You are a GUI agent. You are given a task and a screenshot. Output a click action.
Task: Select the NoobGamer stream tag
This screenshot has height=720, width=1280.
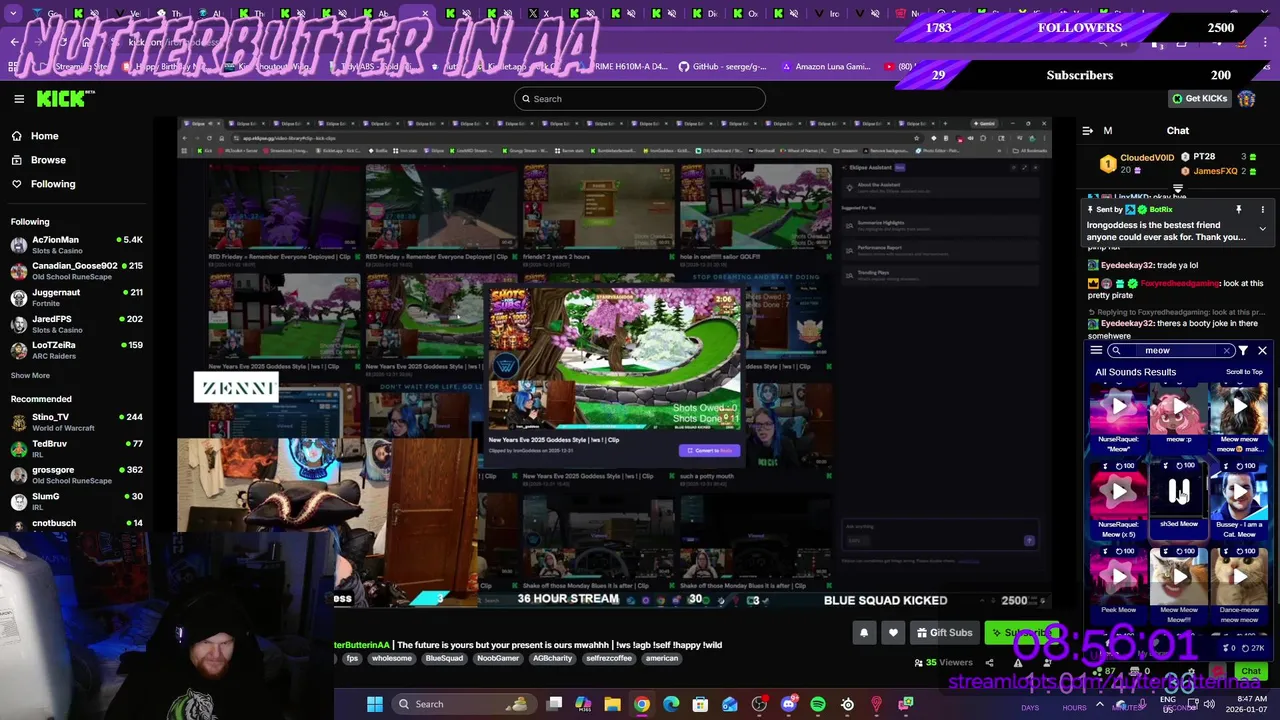[x=497, y=659]
